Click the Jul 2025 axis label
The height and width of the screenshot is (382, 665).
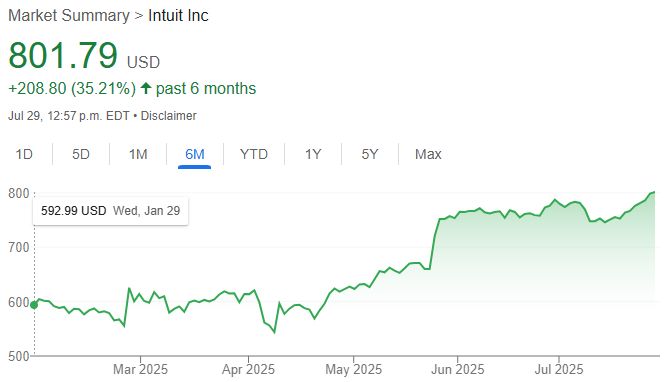coord(559,369)
